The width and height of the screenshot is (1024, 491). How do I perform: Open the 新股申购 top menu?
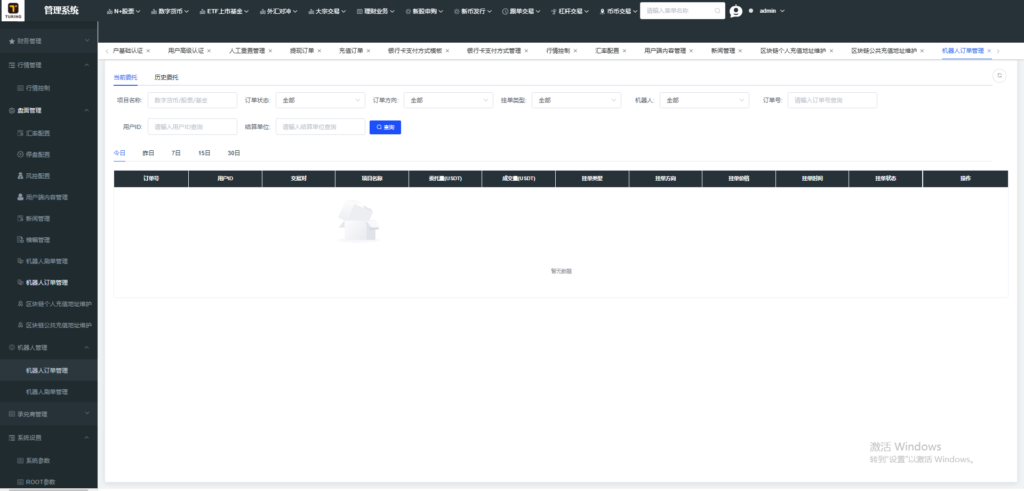(424, 11)
